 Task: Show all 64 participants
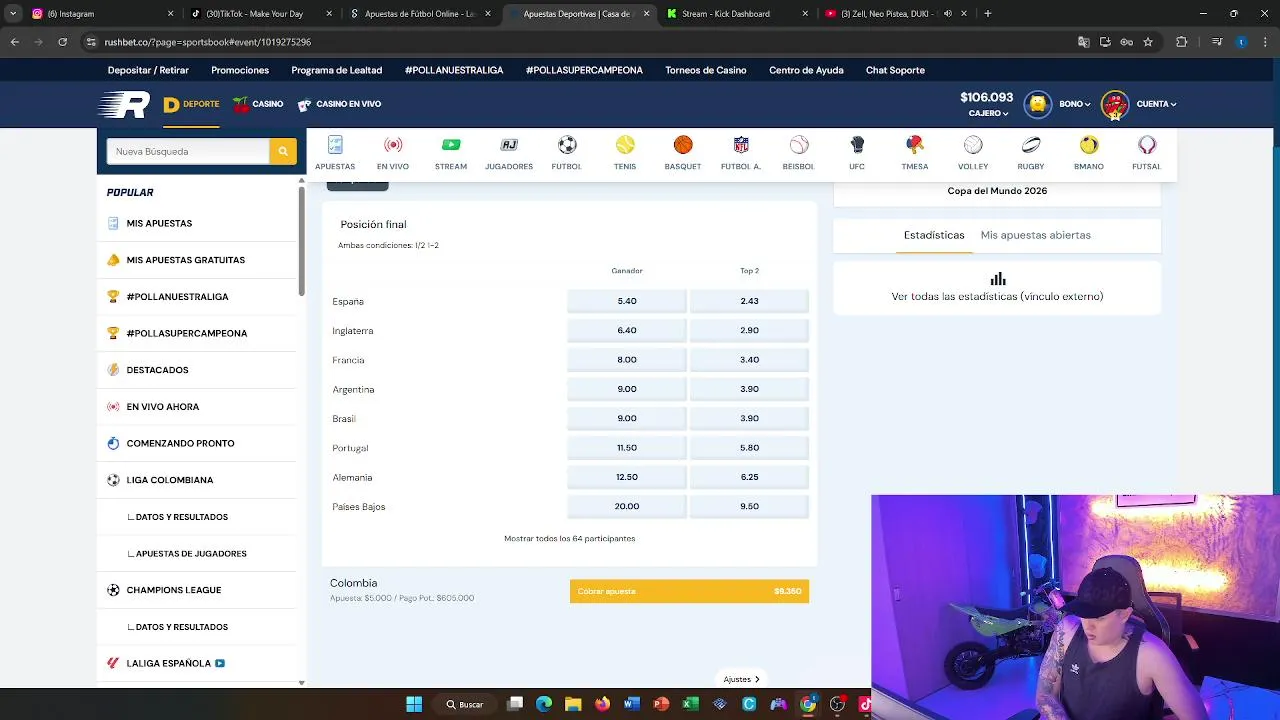pyautogui.click(x=569, y=538)
